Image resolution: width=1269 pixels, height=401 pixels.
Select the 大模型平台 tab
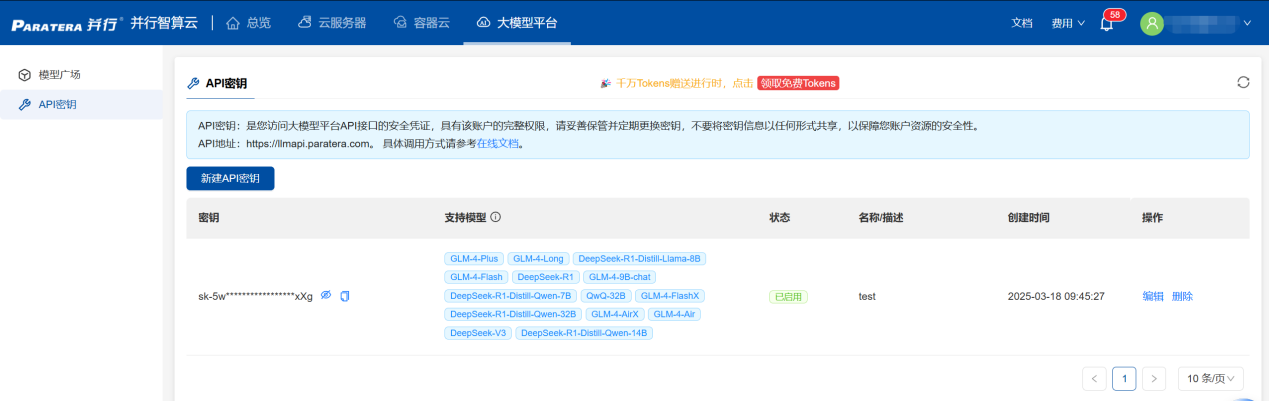point(517,22)
